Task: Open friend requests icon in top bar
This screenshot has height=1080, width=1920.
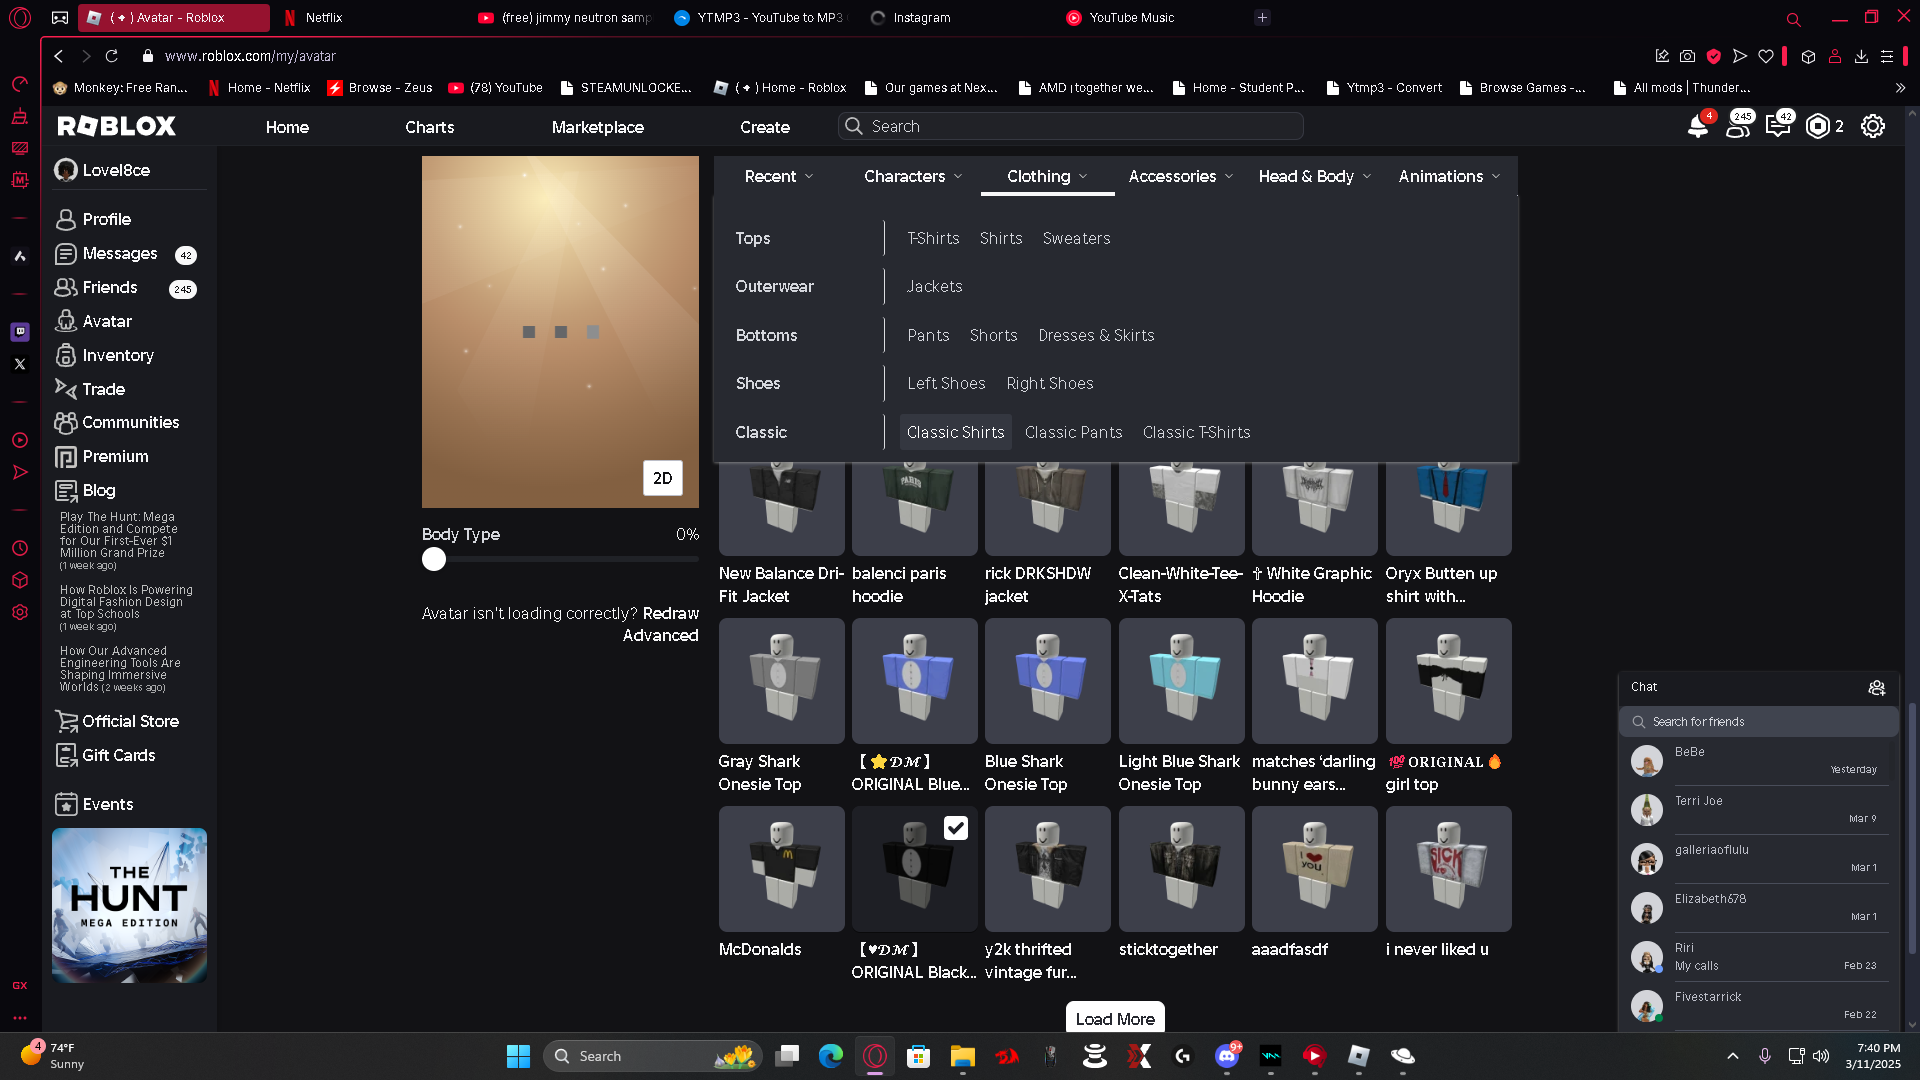Action: click(x=1738, y=127)
